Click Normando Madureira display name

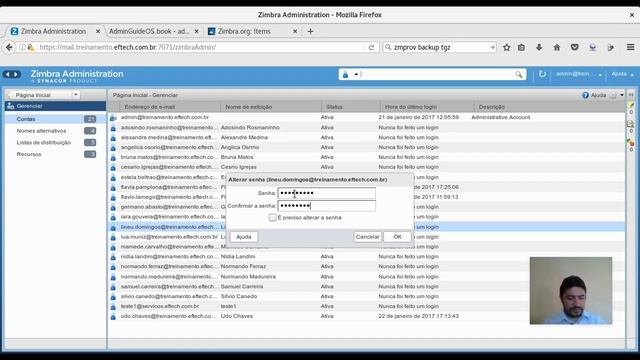248,277
